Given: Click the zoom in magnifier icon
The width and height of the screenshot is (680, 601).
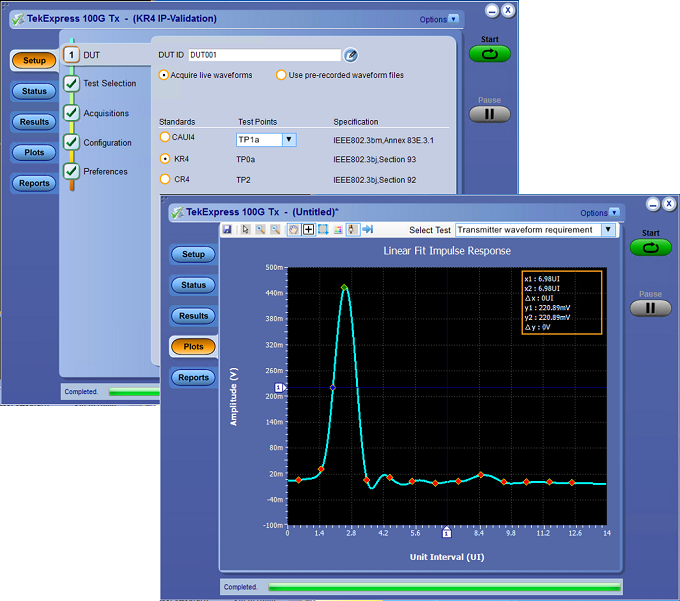Looking at the screenshot, I should (x=260, y=230).
